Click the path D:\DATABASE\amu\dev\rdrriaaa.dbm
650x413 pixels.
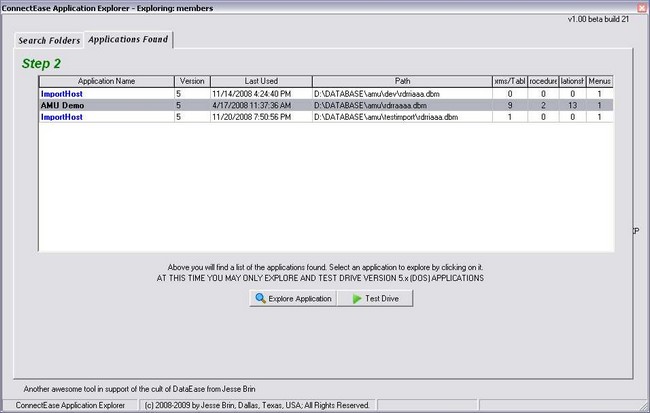pos(376,93)
